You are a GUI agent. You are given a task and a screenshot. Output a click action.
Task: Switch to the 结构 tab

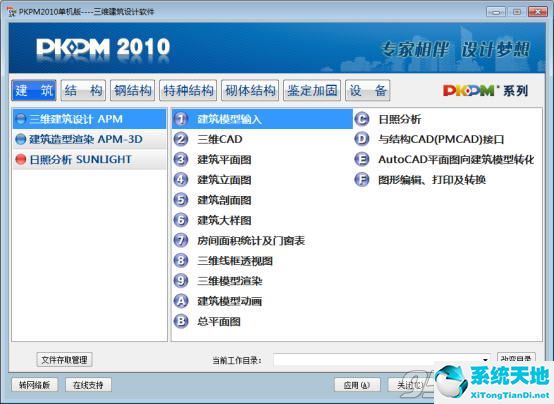[83, 90]
